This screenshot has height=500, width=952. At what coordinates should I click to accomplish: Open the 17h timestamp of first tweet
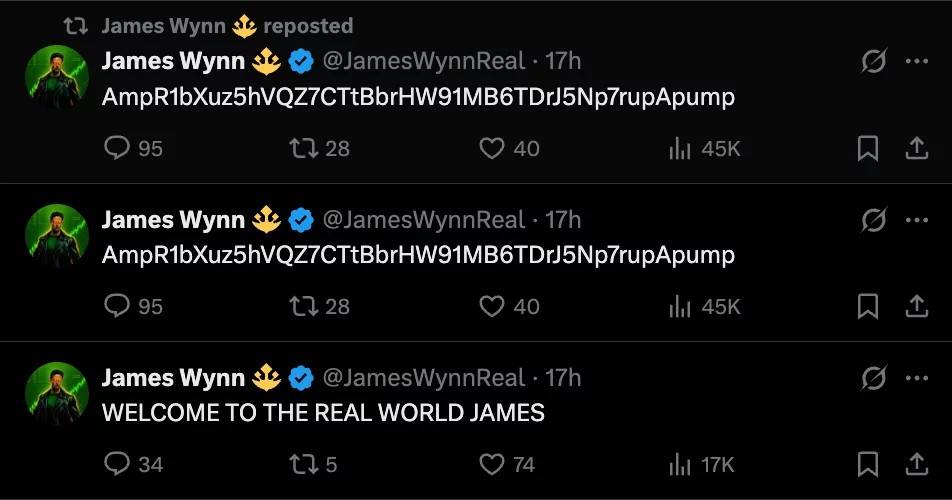click(563, 61)
